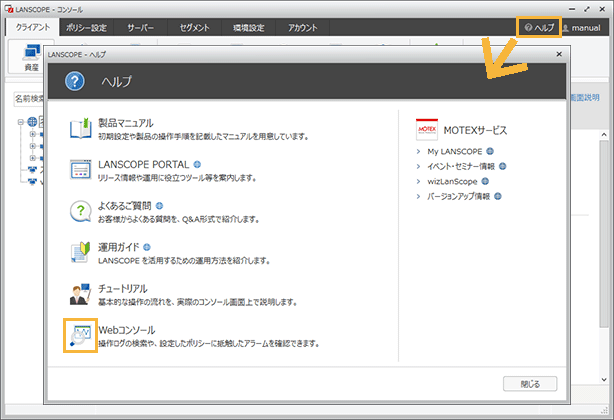Click the 閉じる button

click(x=530, y=384)
